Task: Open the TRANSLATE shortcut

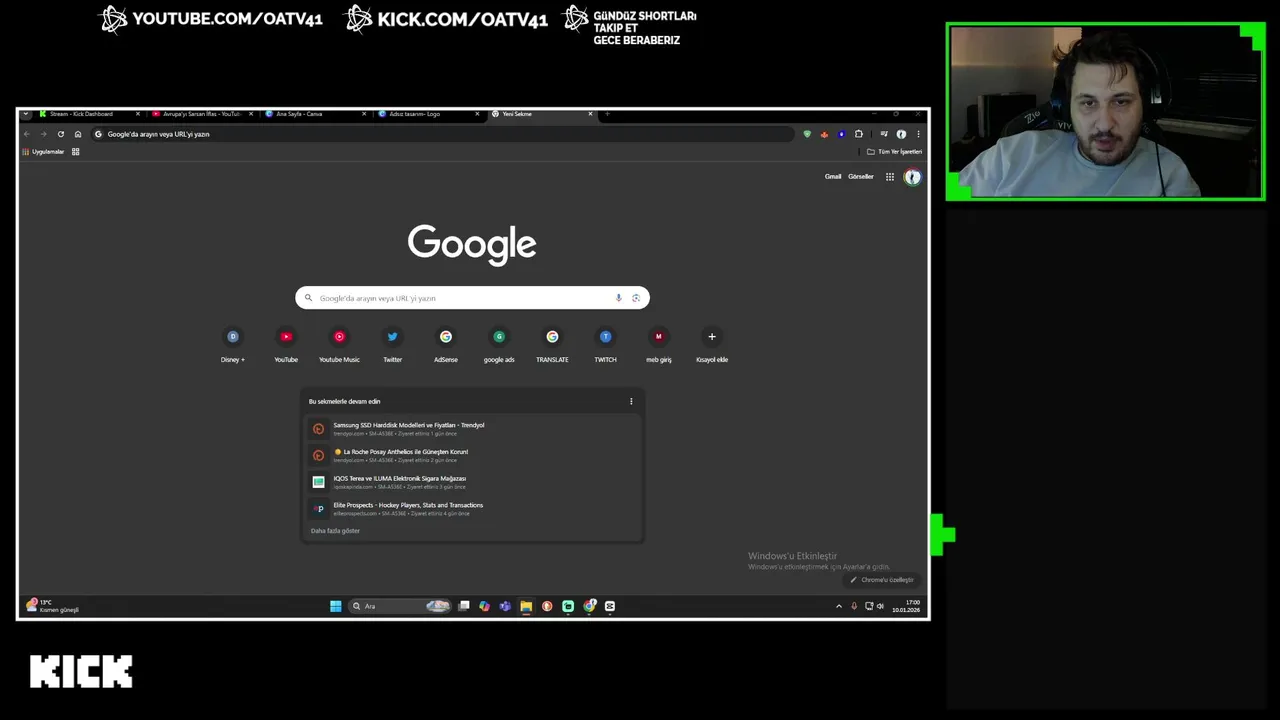Action: click(552, 345)
